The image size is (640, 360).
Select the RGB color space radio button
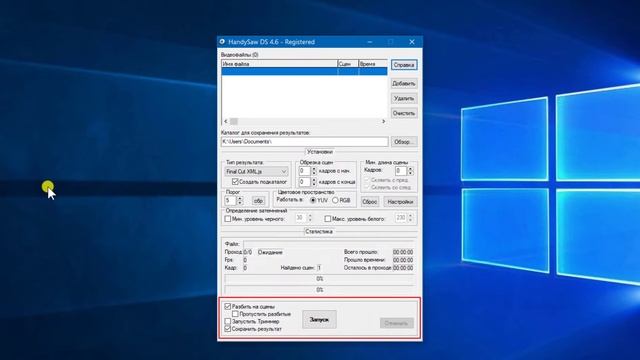(335, 200)
